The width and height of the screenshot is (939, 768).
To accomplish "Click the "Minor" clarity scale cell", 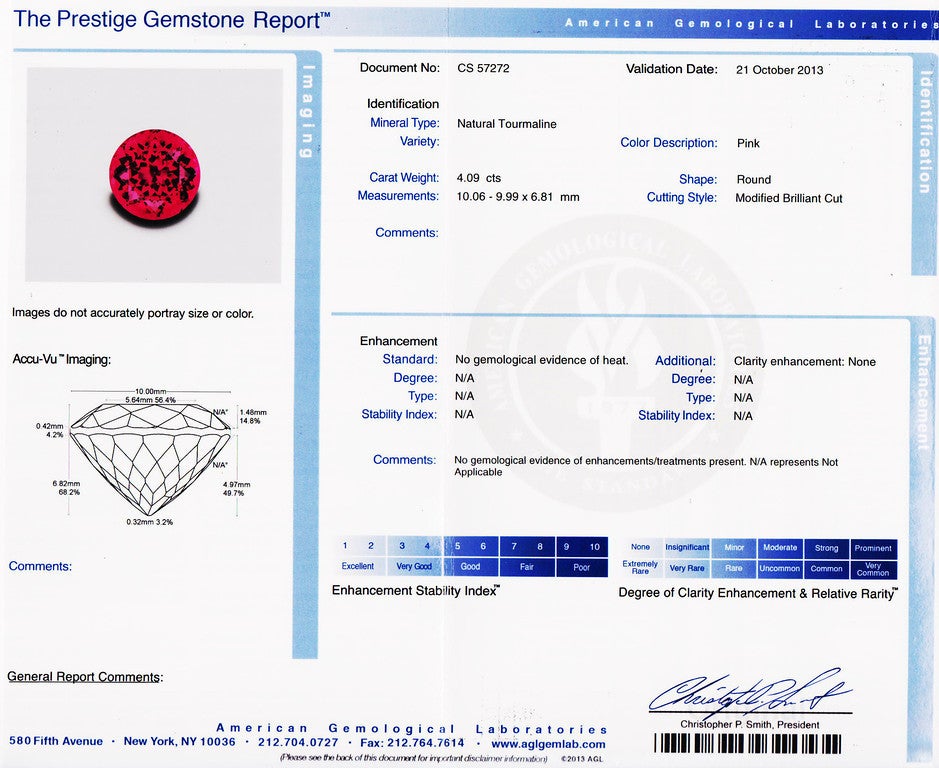I will click(x=734, y=548).
